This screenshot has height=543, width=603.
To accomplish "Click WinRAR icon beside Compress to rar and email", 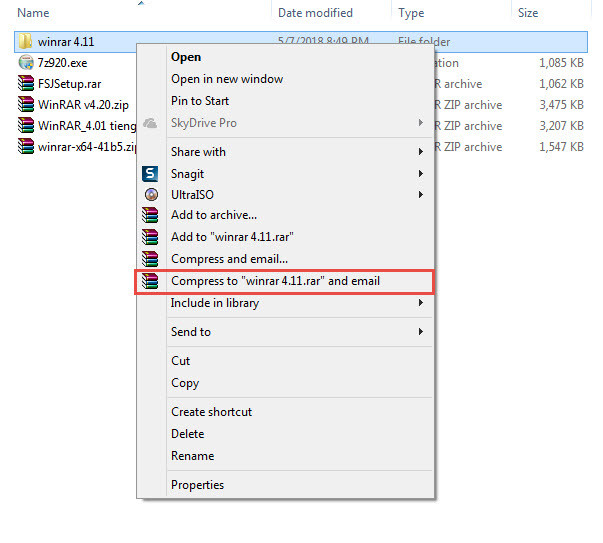I will 150,281.
